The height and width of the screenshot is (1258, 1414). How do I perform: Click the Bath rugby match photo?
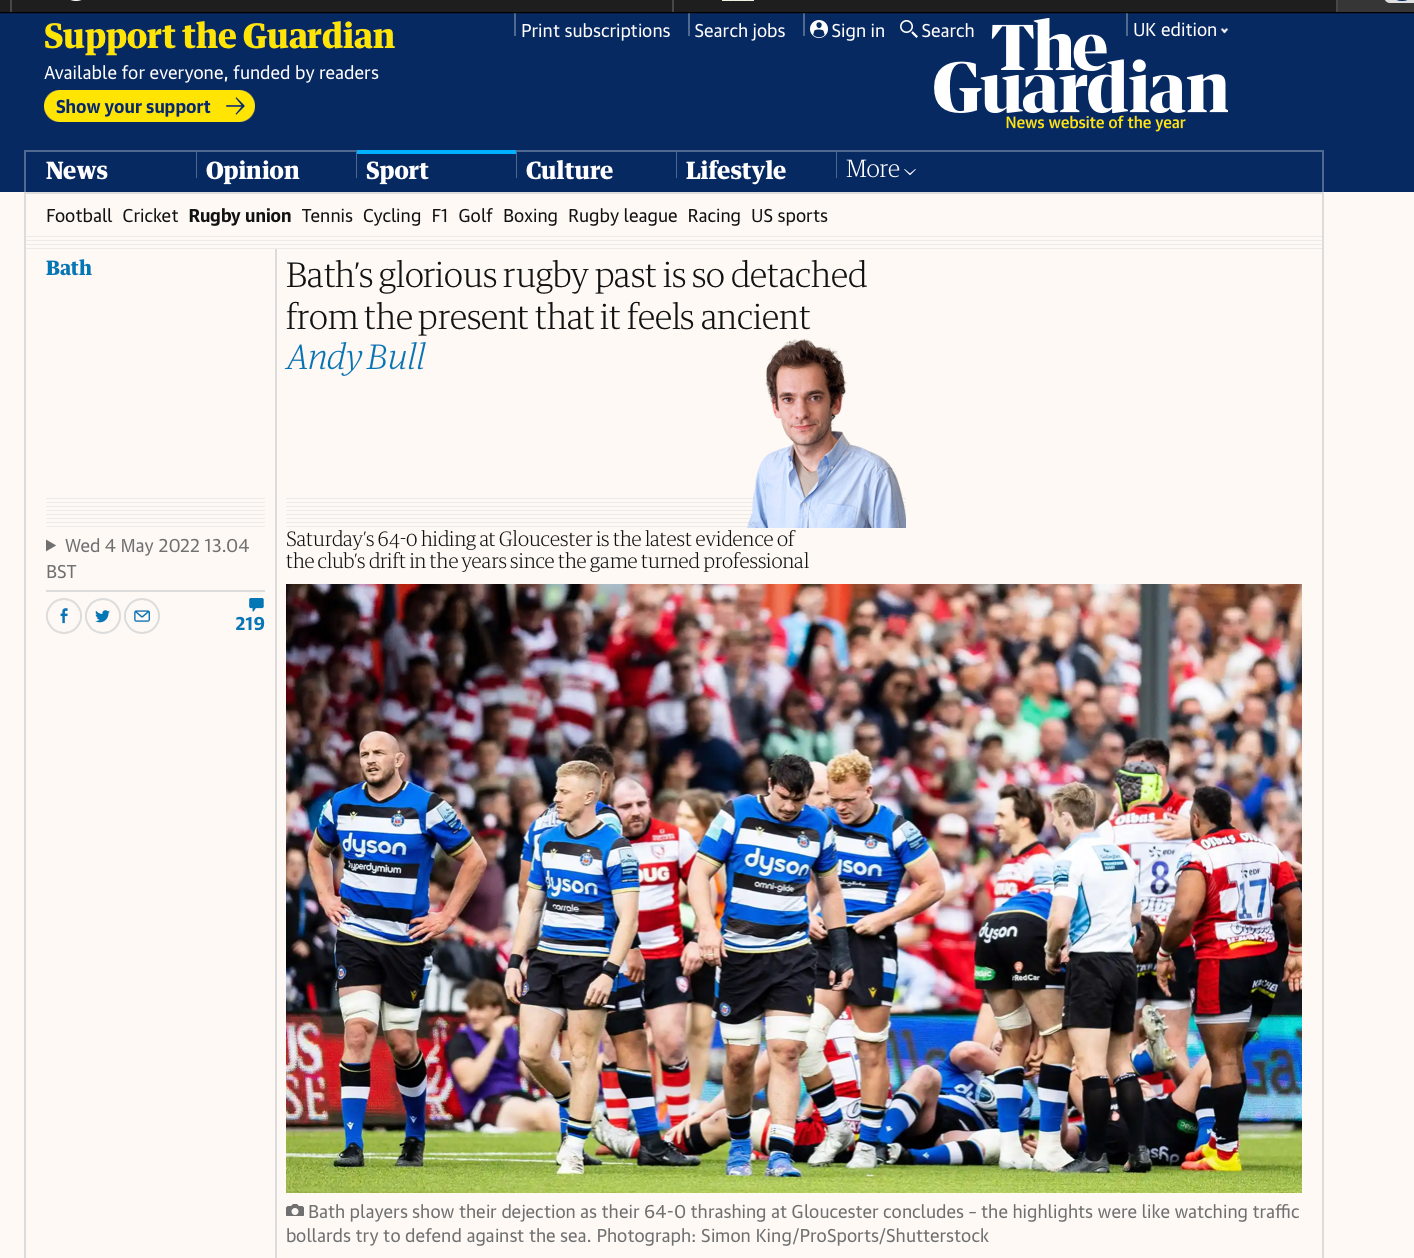click(794, 888)
